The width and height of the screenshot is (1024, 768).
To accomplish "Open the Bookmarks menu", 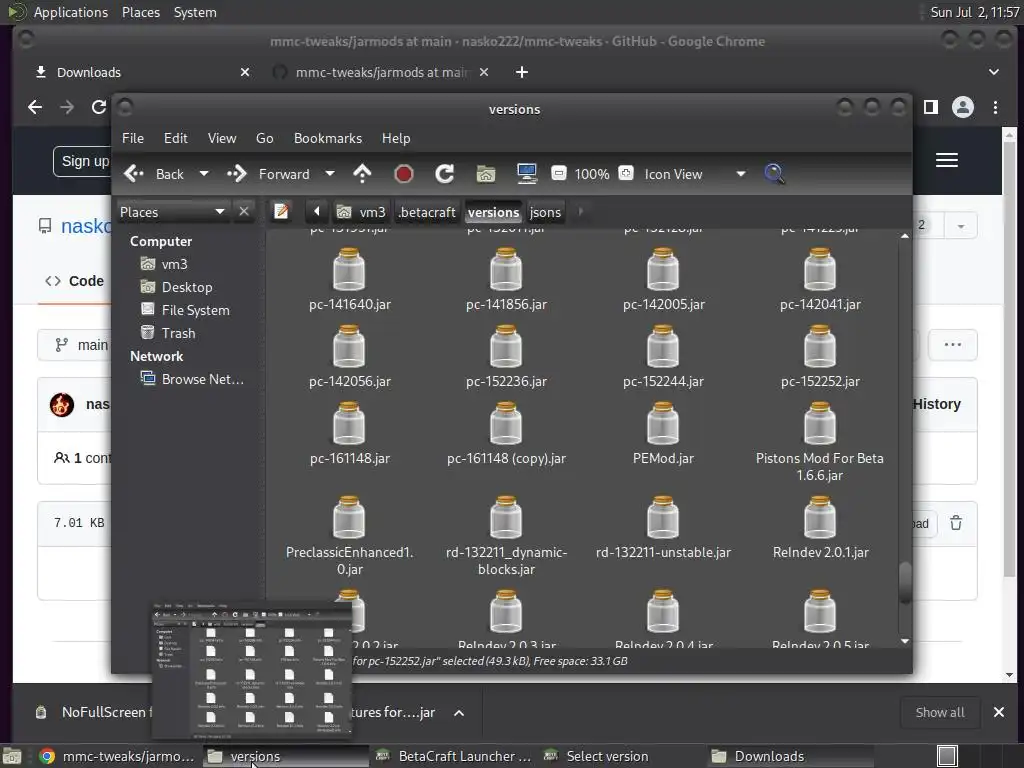I will pos(327,138).
